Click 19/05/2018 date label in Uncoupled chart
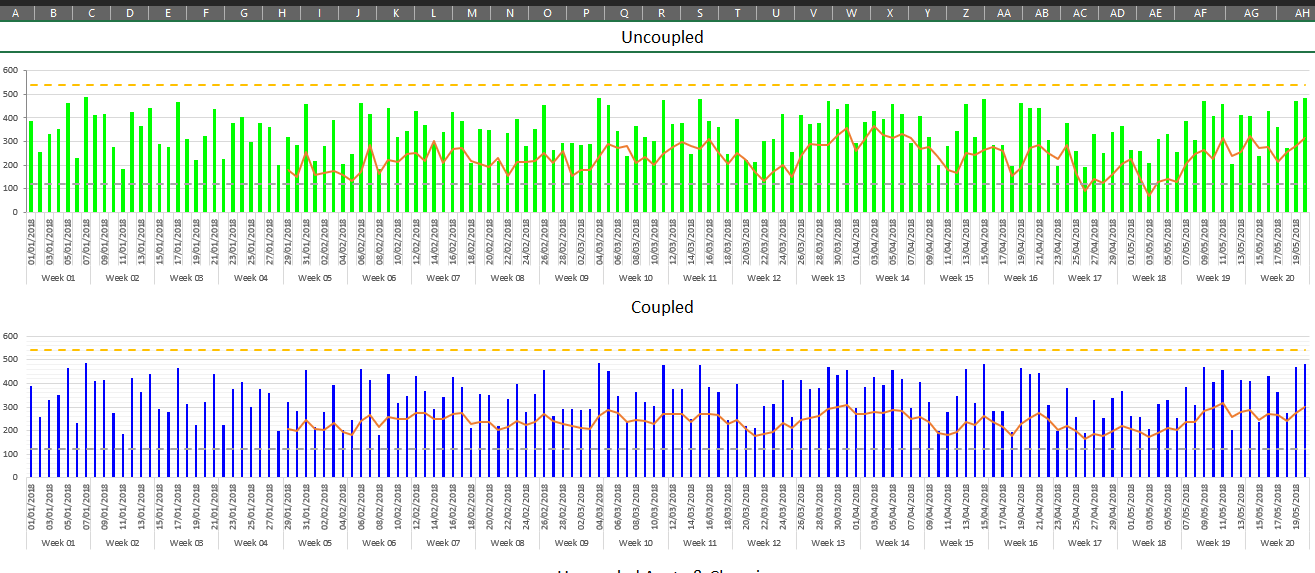Screen dimensions: 1315x573 tap(1298, 243)
